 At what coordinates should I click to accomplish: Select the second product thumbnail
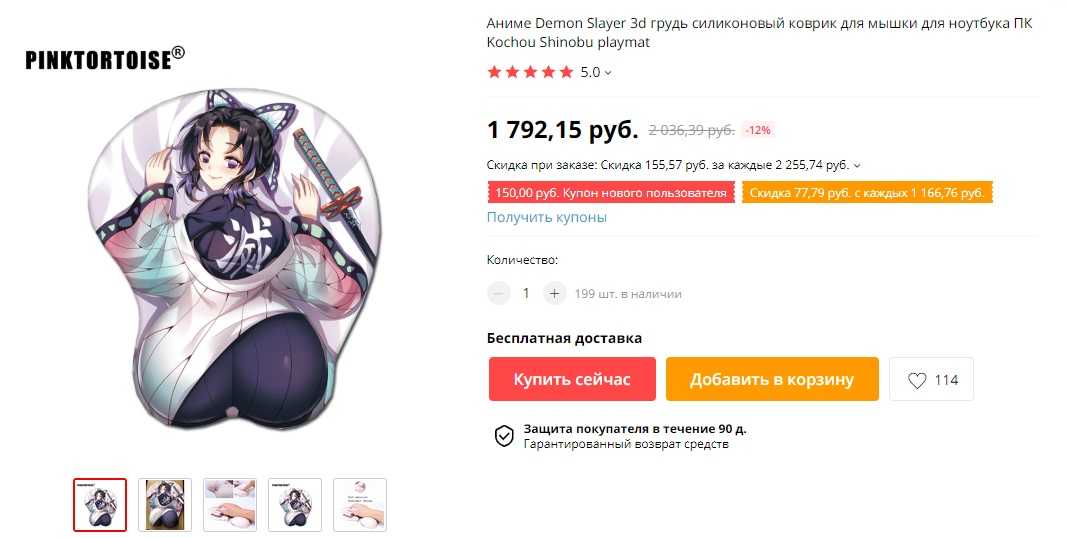click(165, 505)
